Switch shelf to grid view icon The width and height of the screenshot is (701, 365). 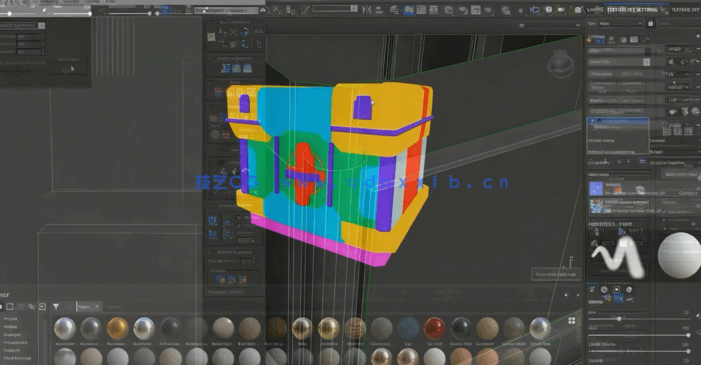571,321
